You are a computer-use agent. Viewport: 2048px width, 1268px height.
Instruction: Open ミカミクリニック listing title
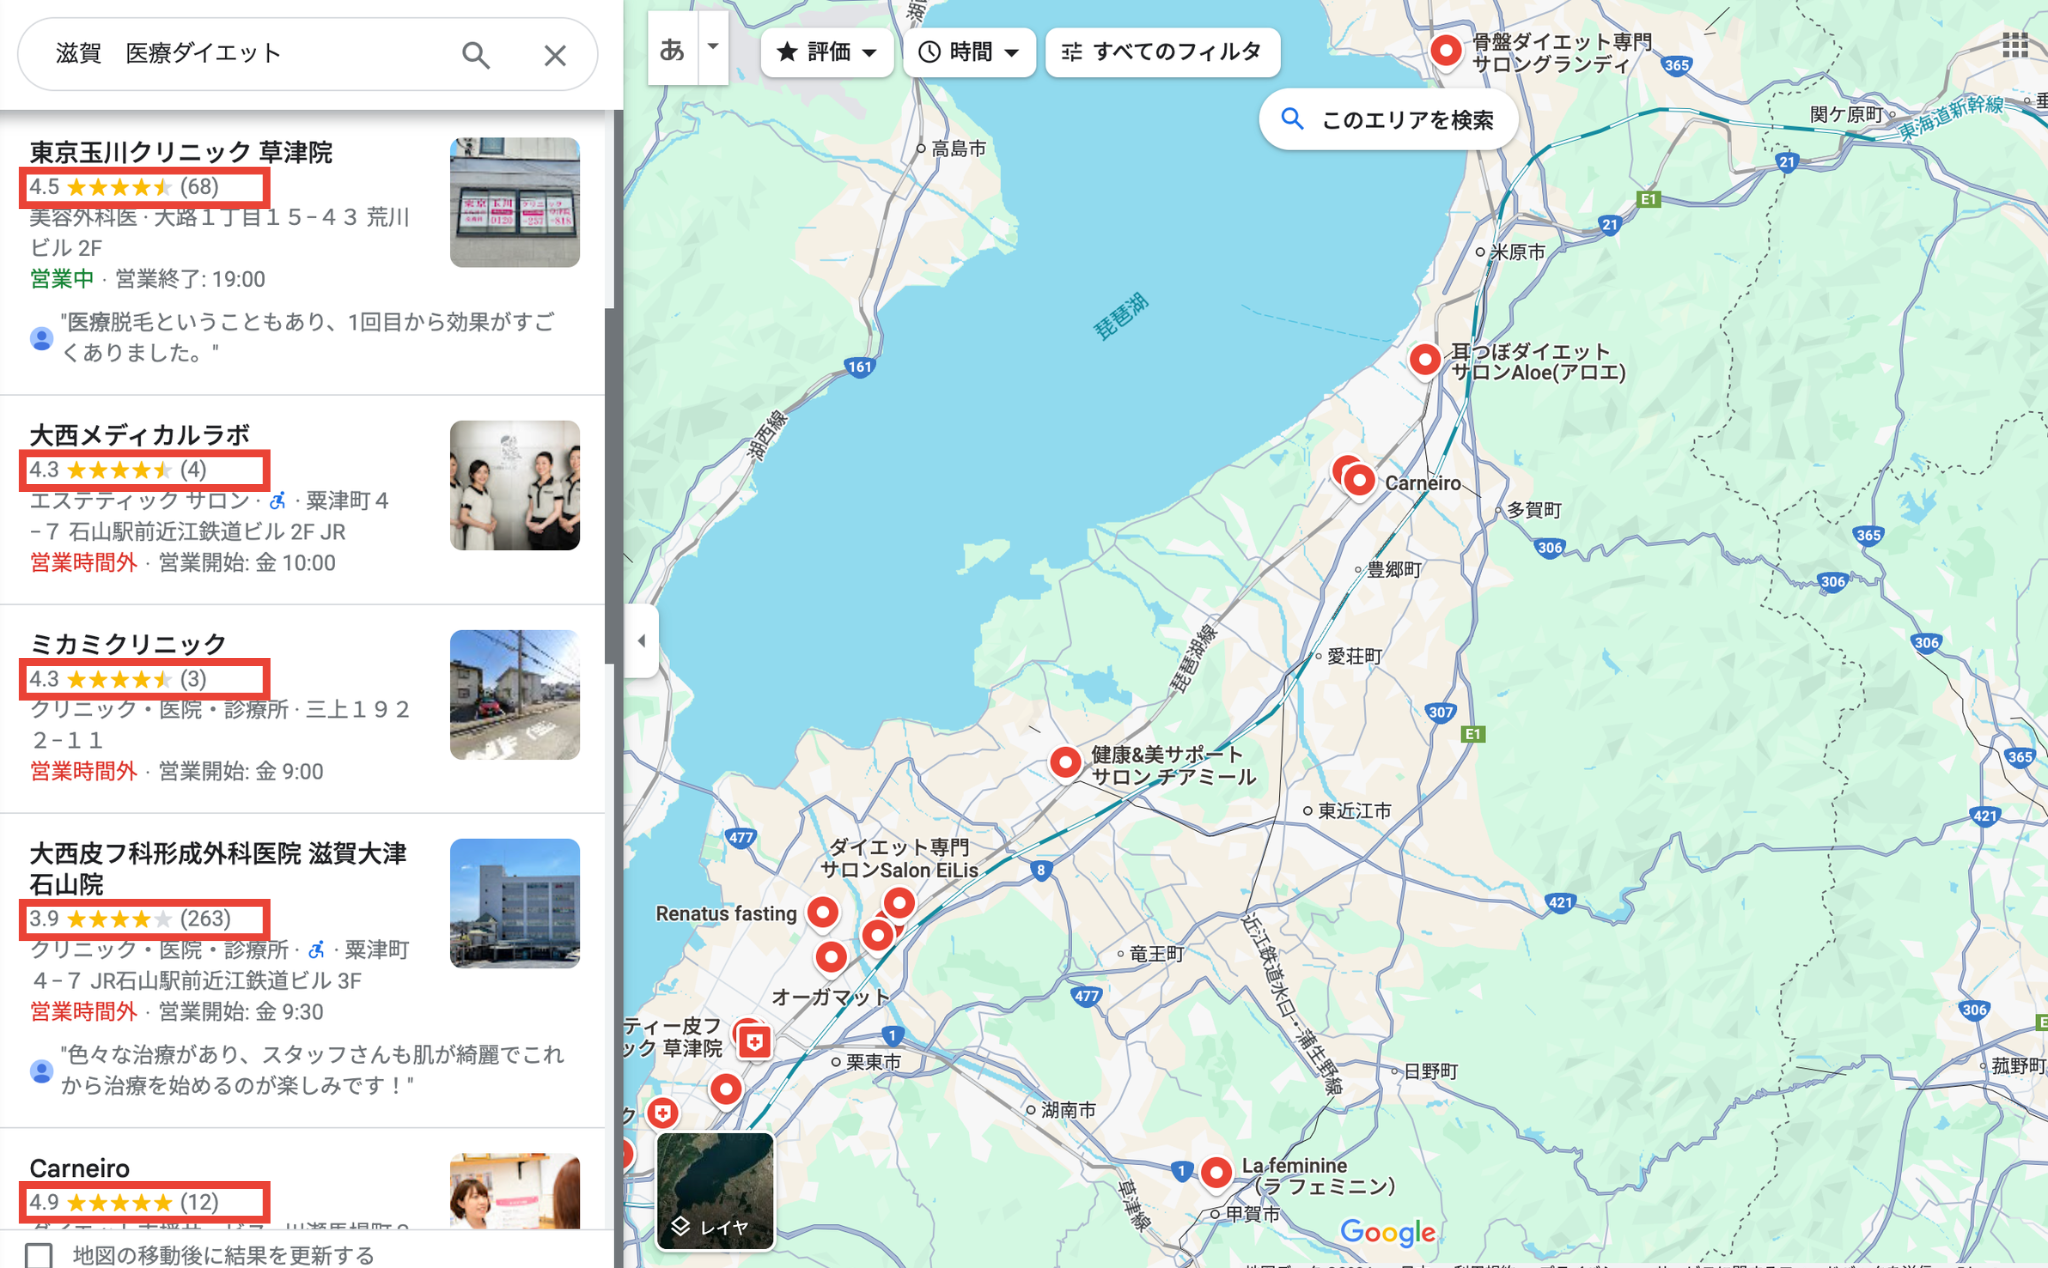click(128, 644)
